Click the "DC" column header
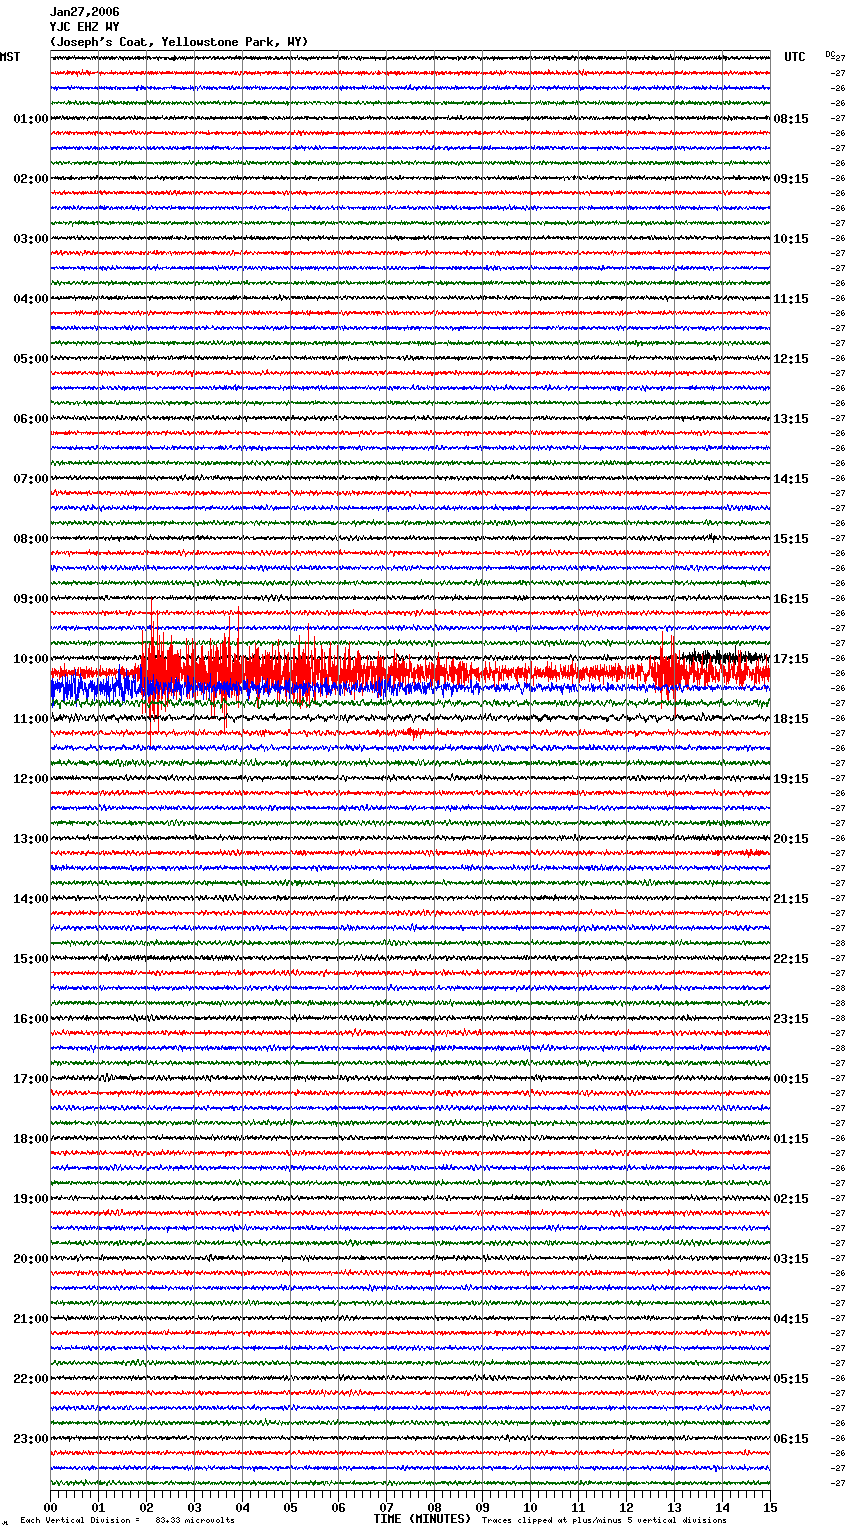This screenshot has width=850, height=1534. point(829,54)
